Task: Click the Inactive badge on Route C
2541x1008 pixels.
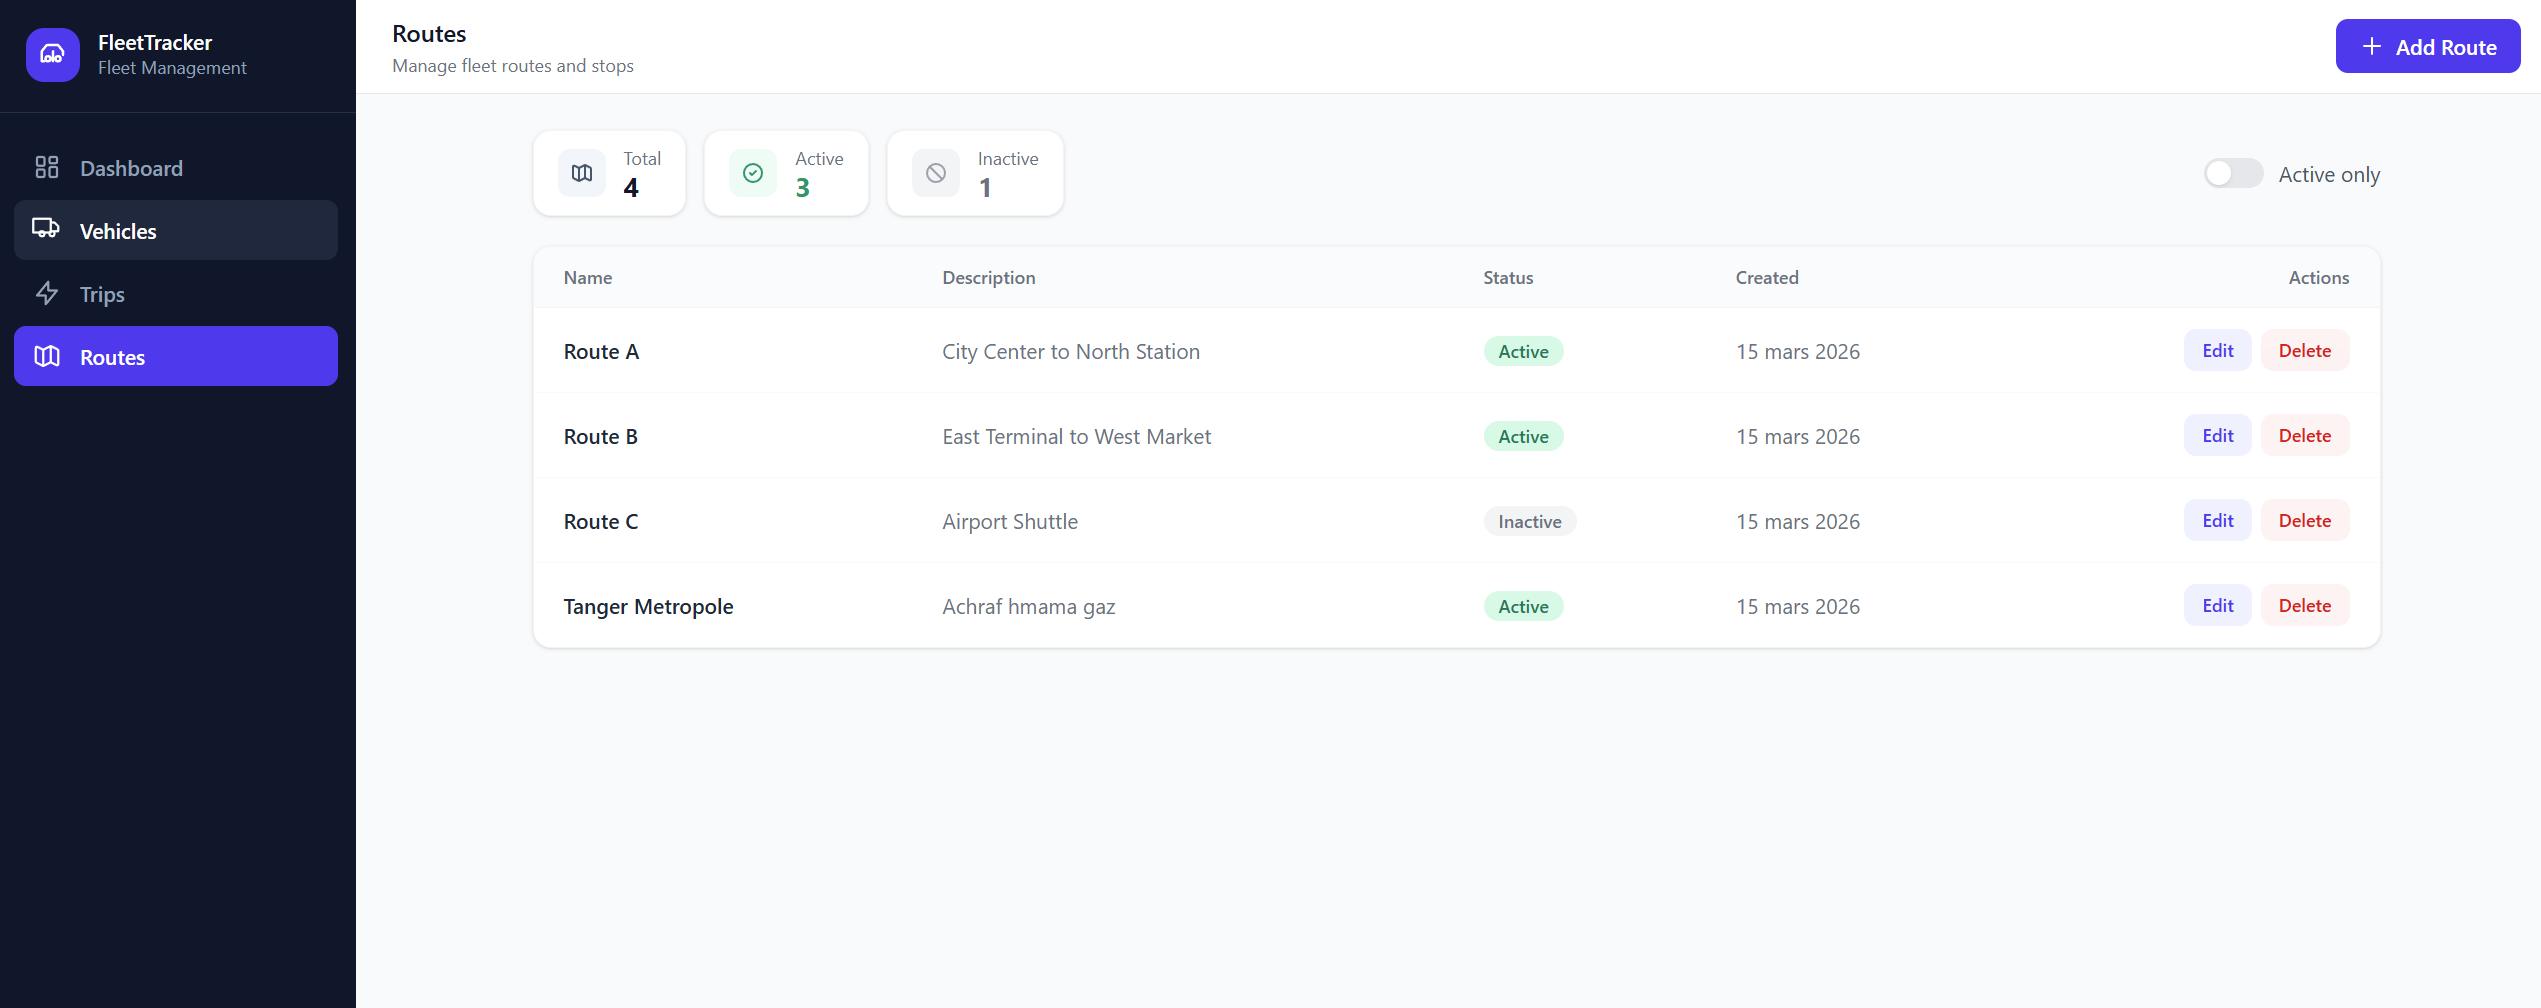Action: tap(1530, 521)
